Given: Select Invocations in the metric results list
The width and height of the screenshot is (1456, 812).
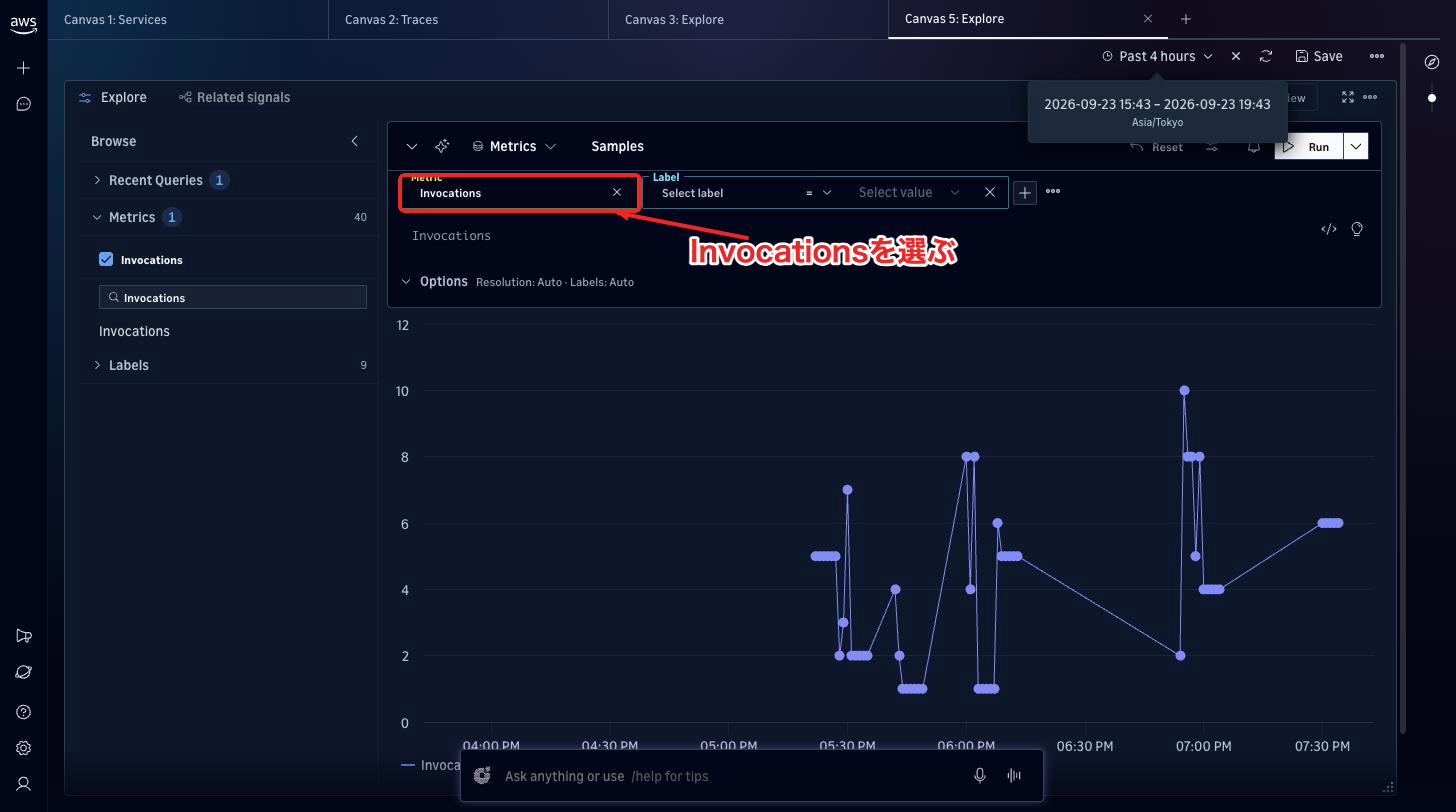Looking at the screenshot, I should click(134, 331).
